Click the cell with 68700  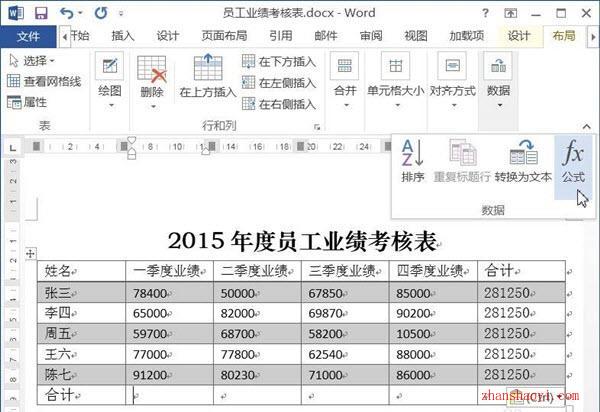click(257, 334)
